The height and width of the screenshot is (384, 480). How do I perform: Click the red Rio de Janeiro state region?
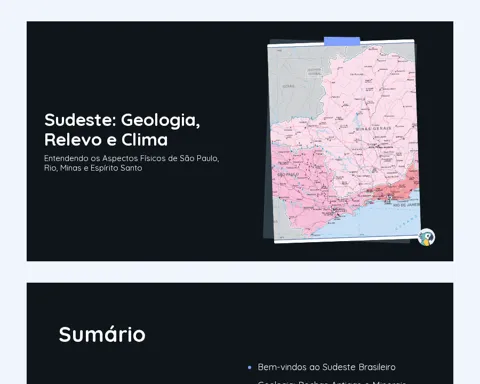tap(397, 188)
